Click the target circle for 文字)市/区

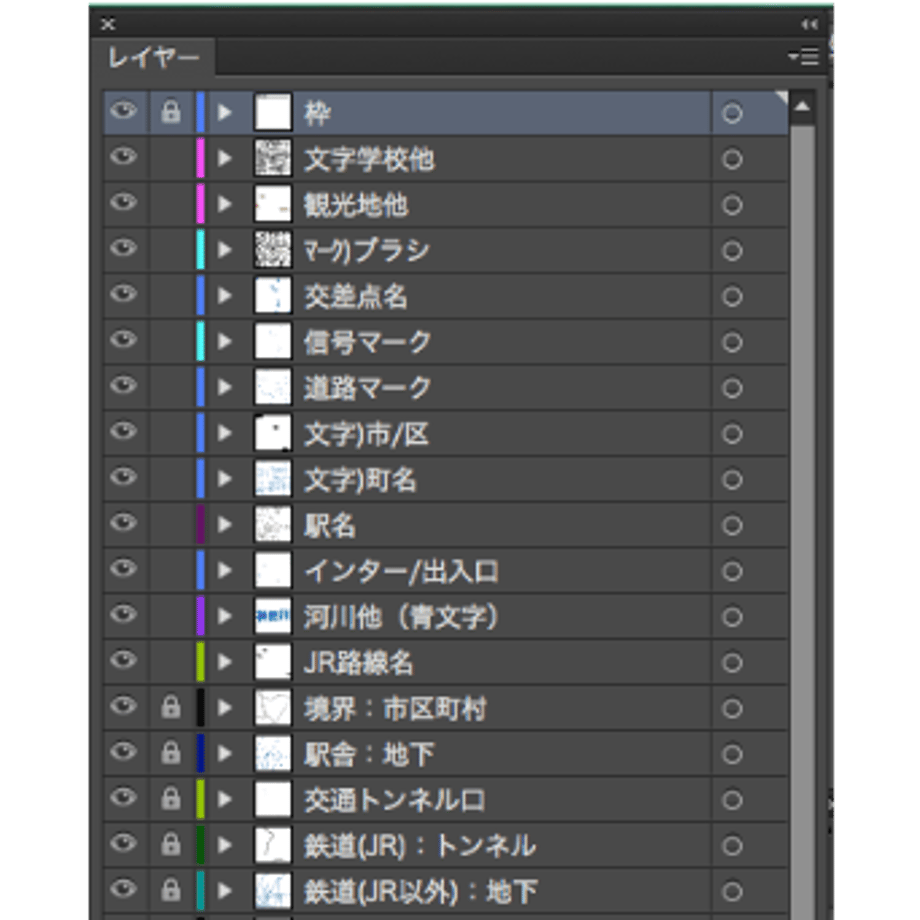[x=732, y=434]
